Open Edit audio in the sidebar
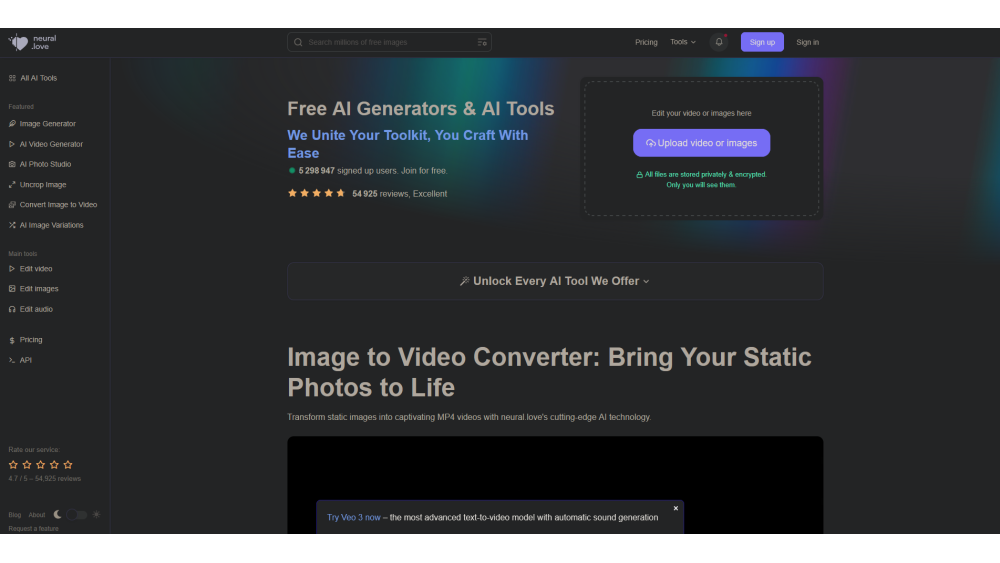The width and height of the screenshot is (1000, 563). (36, 309)
